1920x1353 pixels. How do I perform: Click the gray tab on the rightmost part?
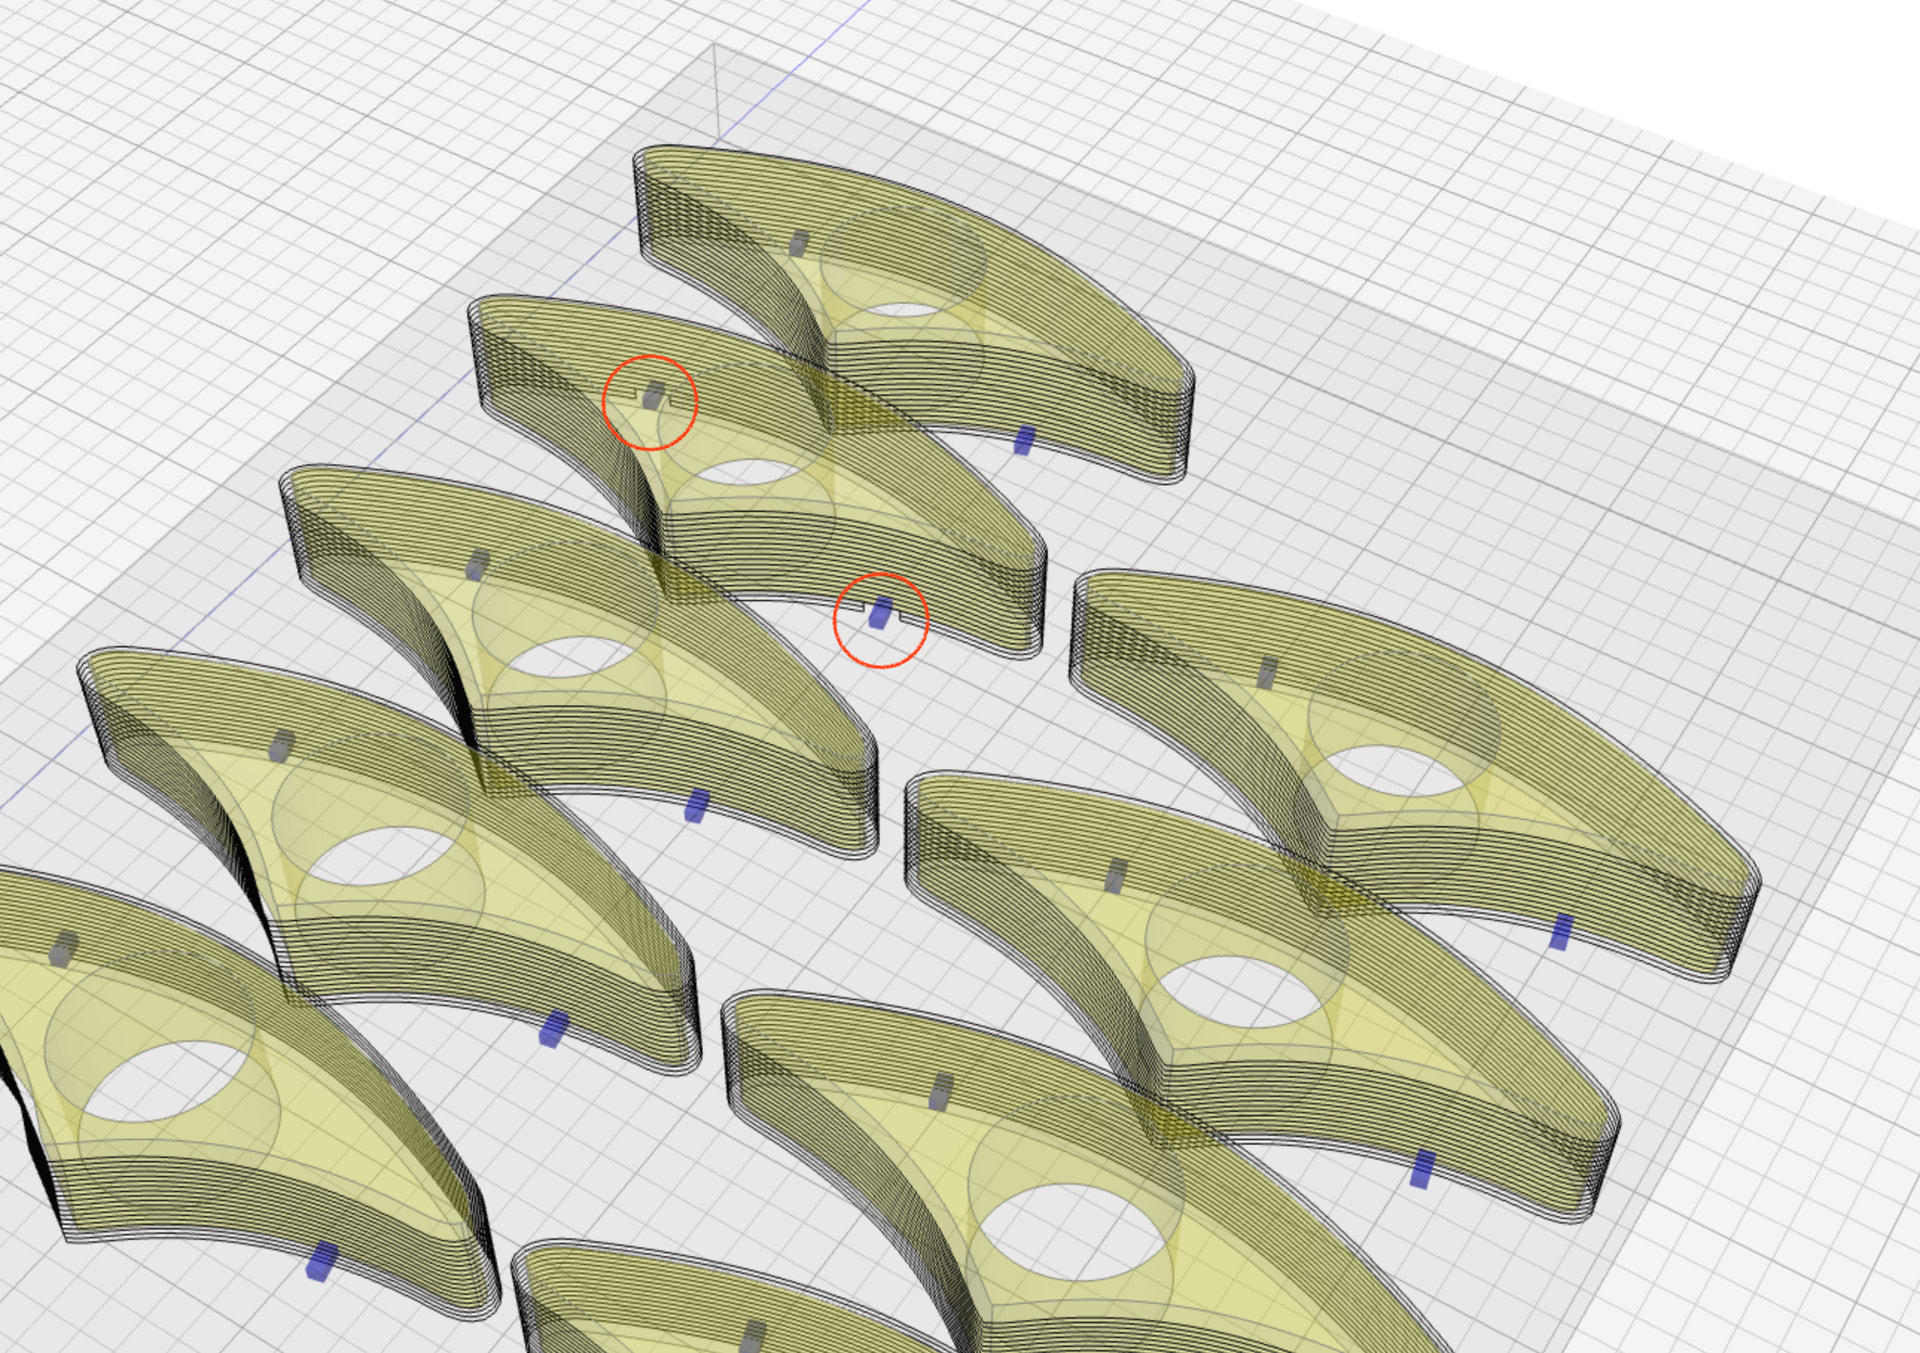pyautogui.click(x=1267, y=672)
